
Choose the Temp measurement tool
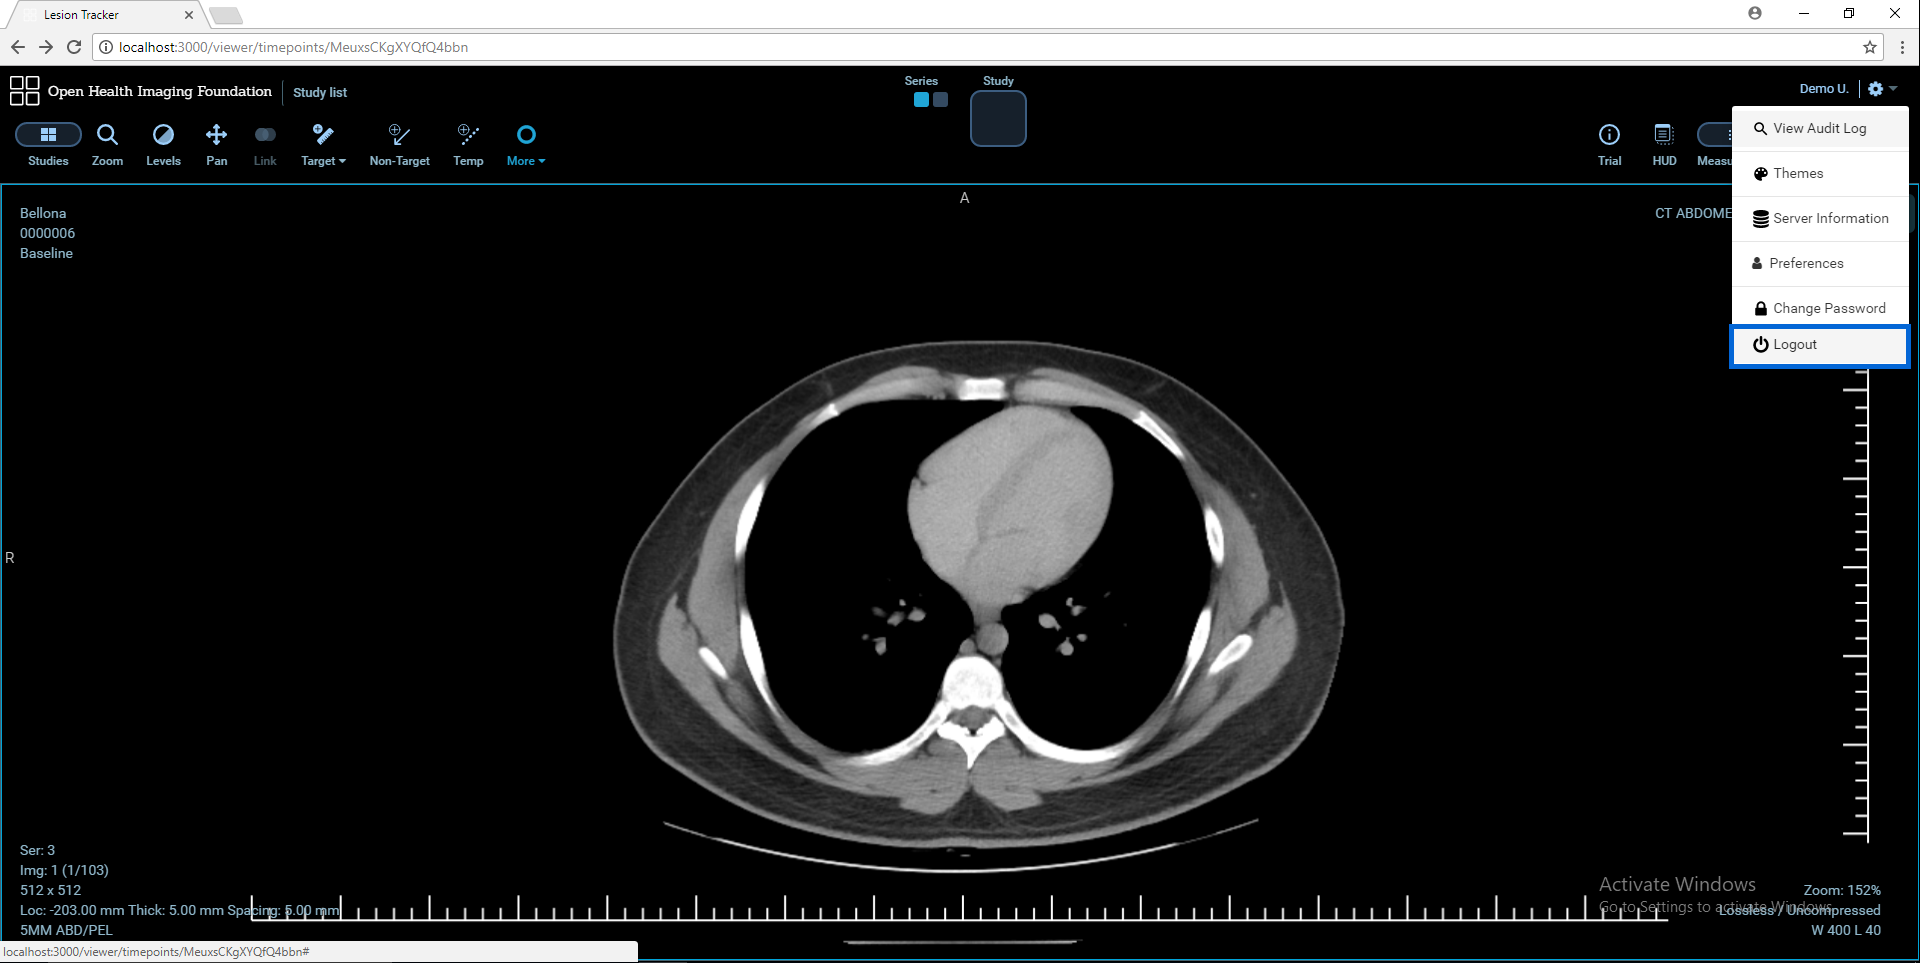(468, 144)
